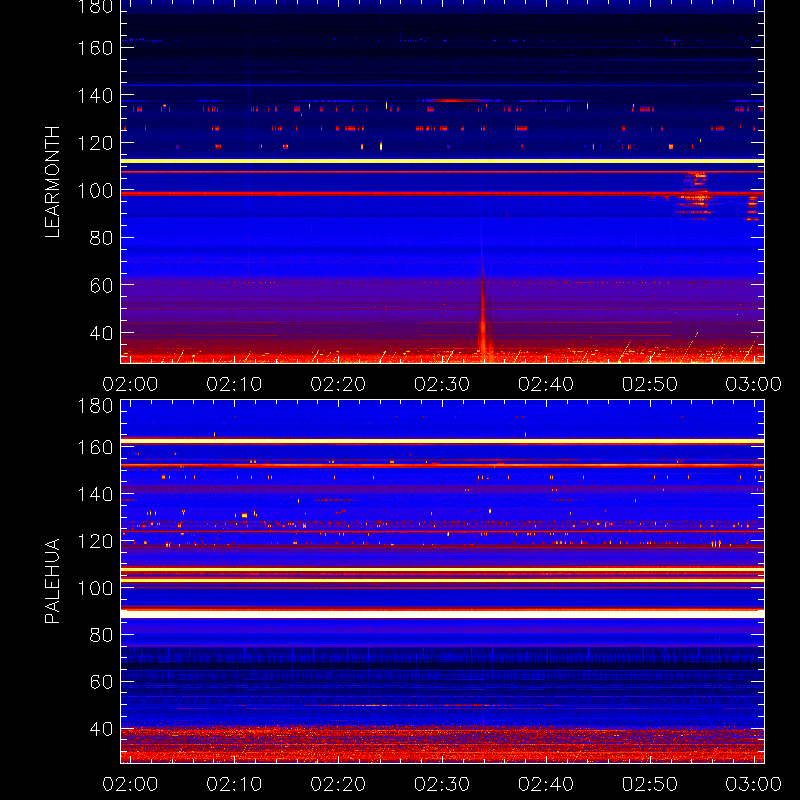The image size is (800, 800).
Task: Pick the 80 frequency label on the Learmonth axis
Action: coord(101,238)
